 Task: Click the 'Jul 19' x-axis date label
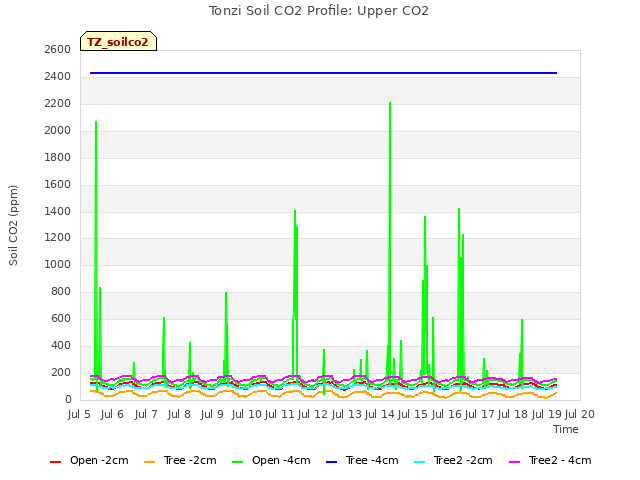point(547,415)
